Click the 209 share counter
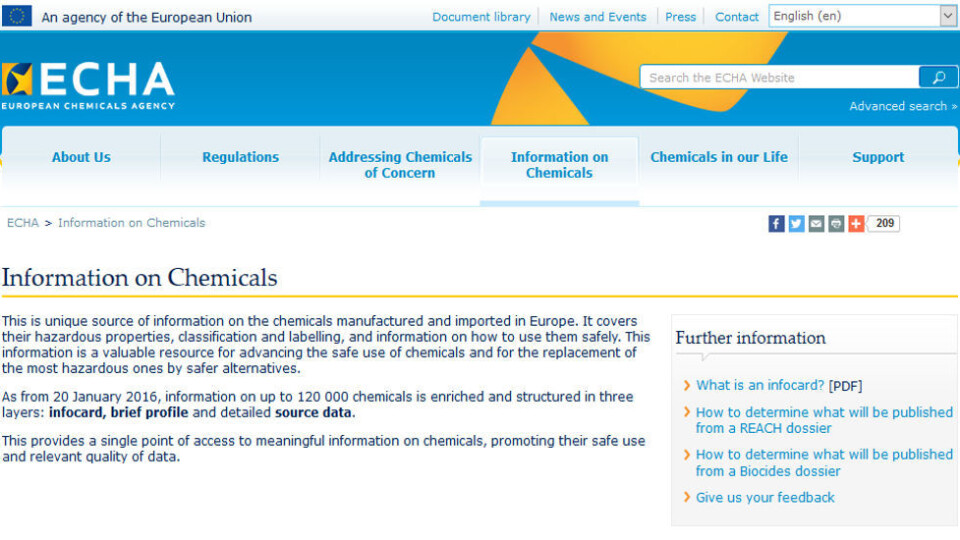 (884, 223)
